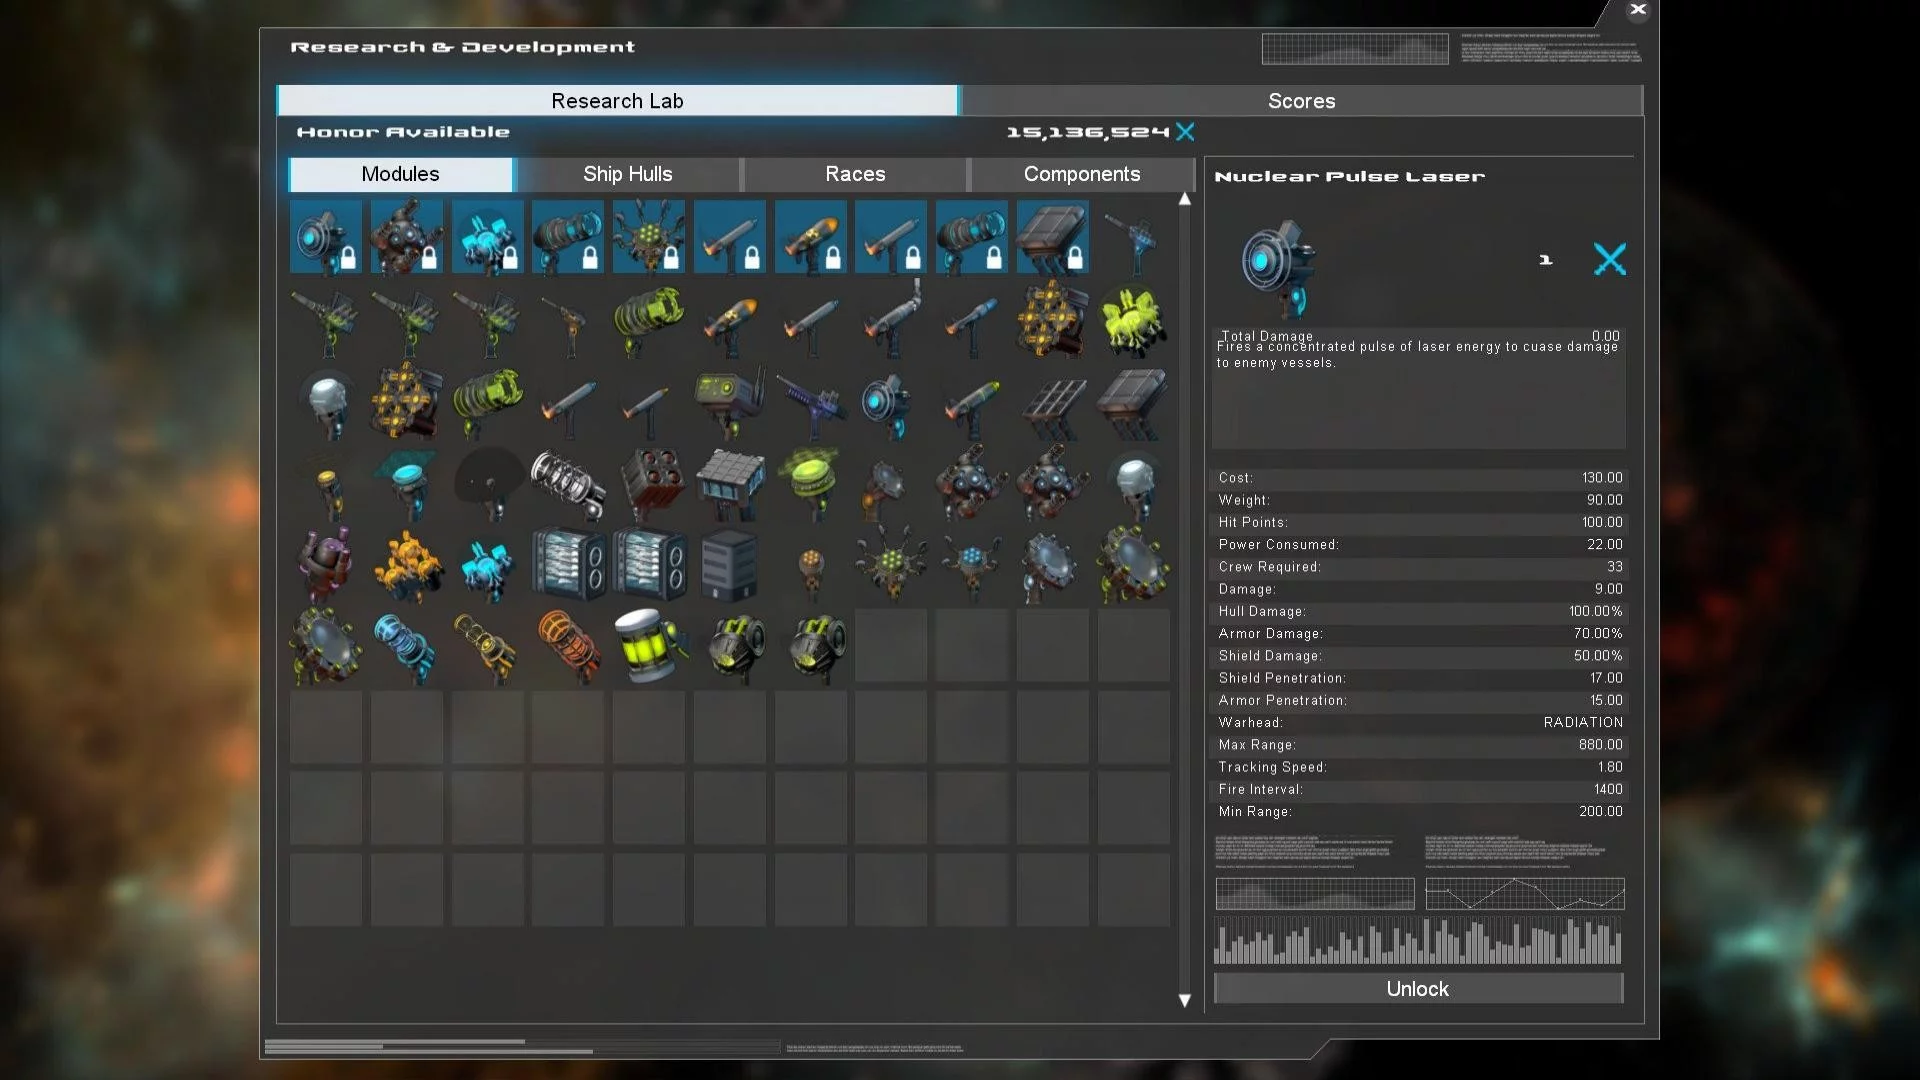
Task: Open the Components category tab
Action: click(1081, 174)
